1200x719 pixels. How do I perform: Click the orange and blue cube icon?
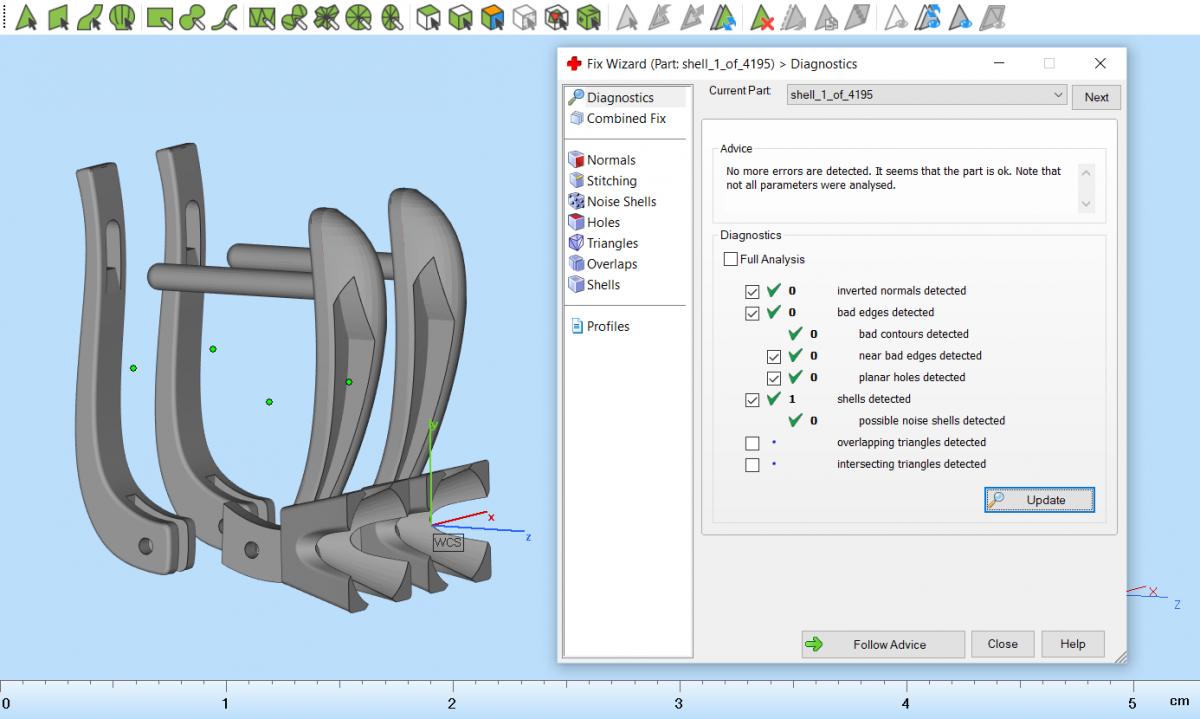click(492, 17)
